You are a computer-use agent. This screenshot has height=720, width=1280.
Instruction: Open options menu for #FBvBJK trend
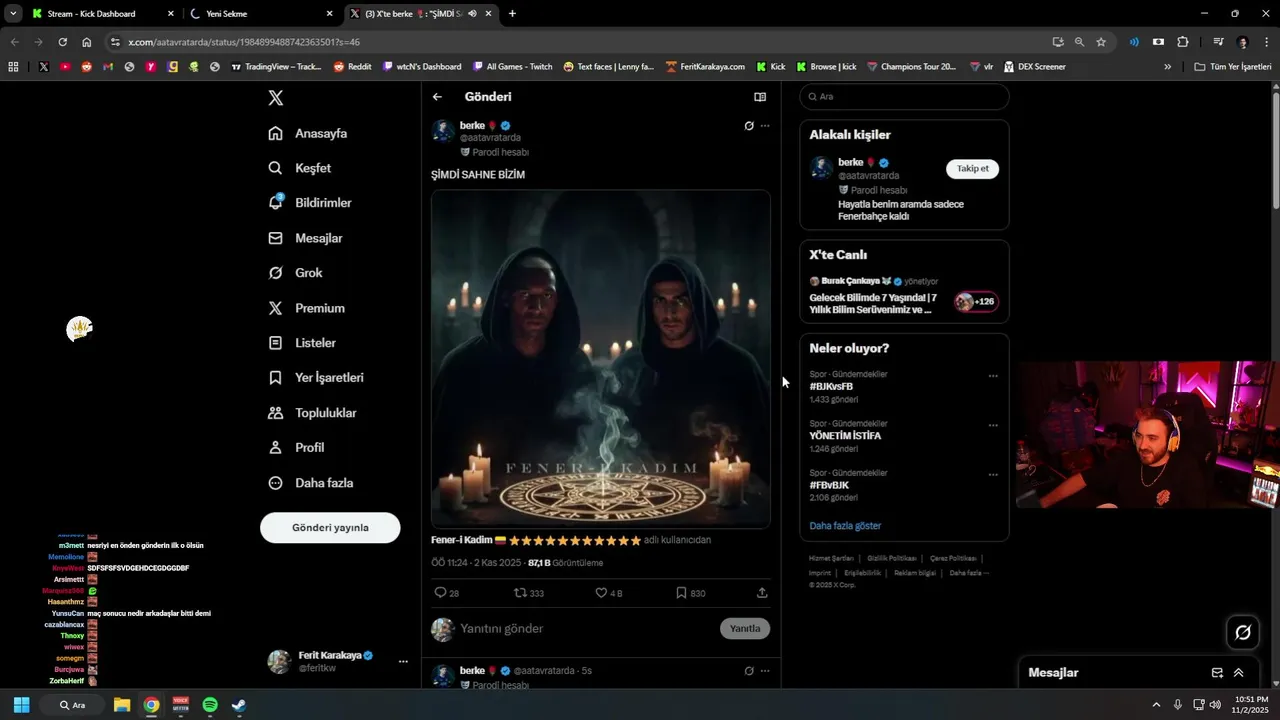coord(993,474)
